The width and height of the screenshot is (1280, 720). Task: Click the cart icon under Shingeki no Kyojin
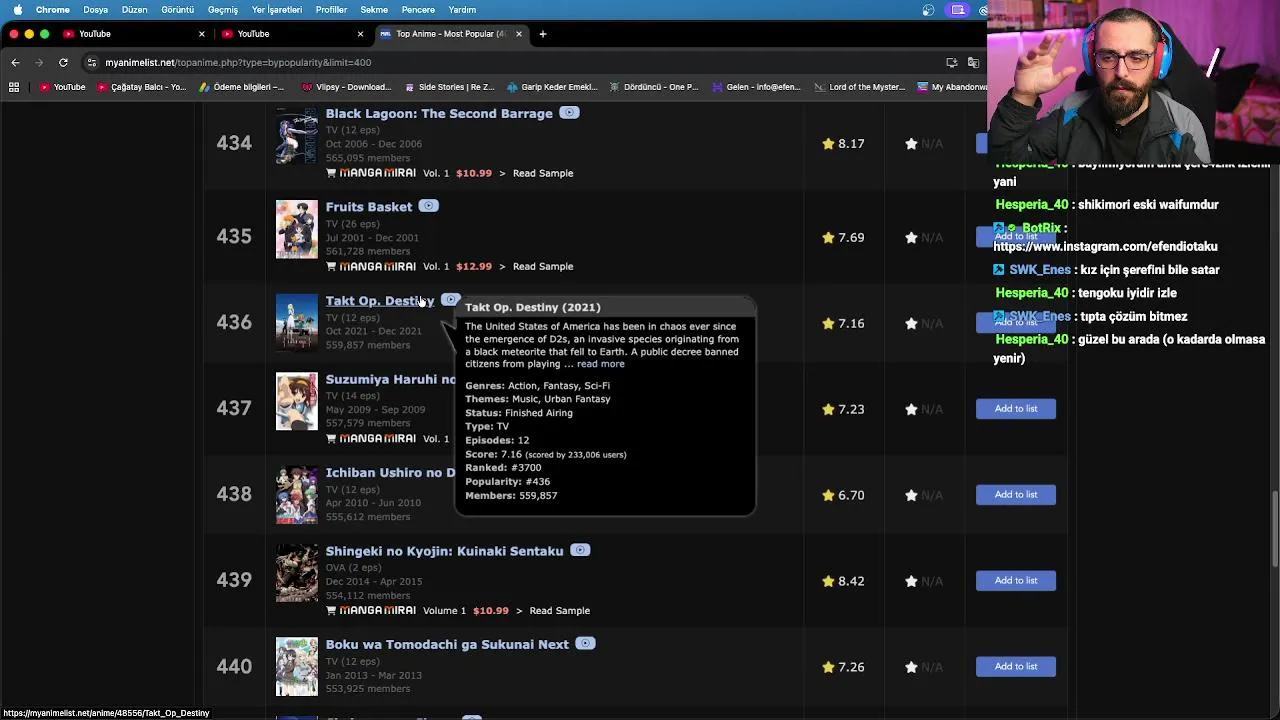331,611
